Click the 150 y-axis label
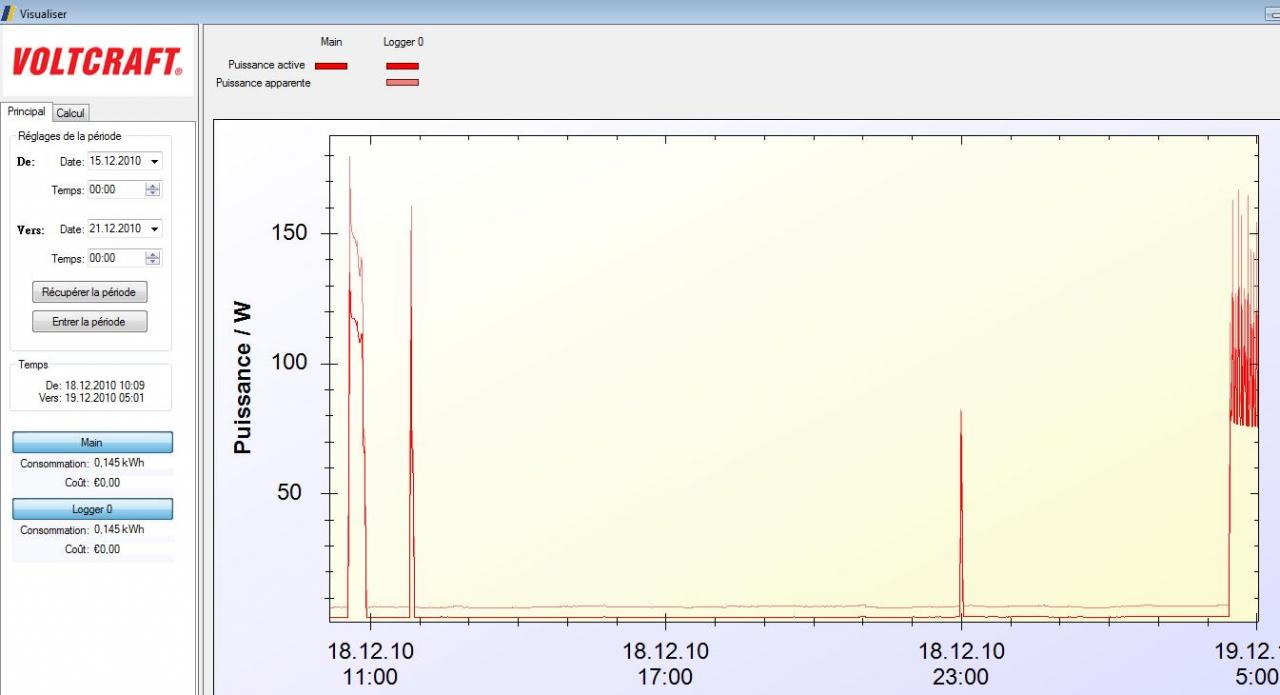Viewport: 1280px width, 695px height. point(290,233)
